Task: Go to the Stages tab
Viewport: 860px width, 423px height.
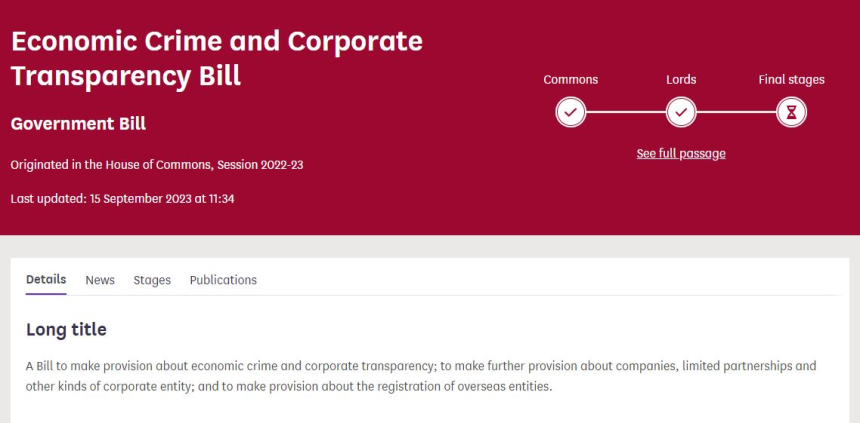Action: pos(152,280)
